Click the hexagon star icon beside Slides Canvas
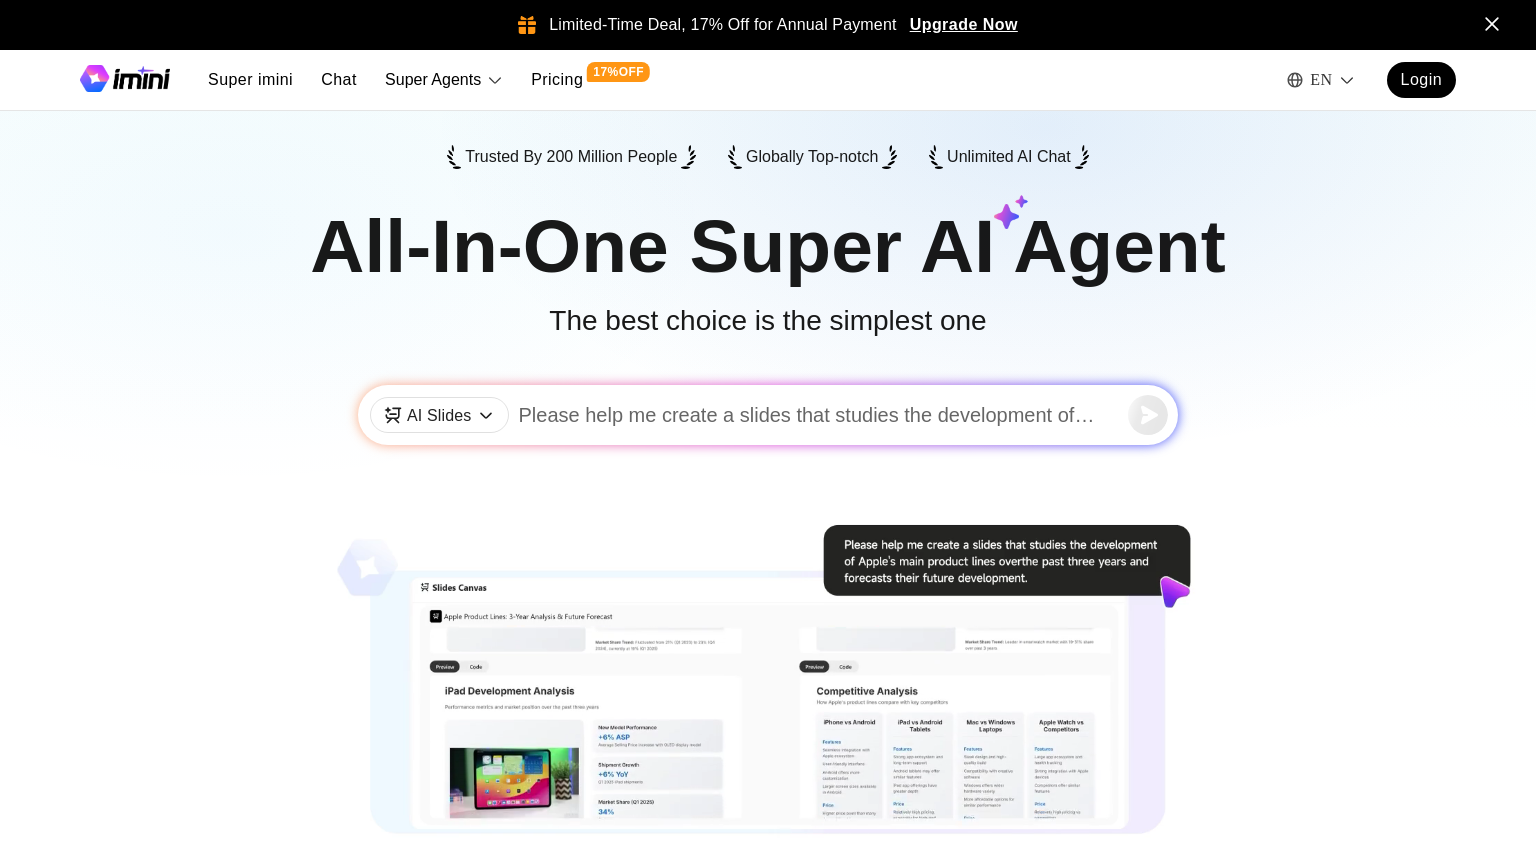This screenshot has height=864, width=1536. (367, 567)
